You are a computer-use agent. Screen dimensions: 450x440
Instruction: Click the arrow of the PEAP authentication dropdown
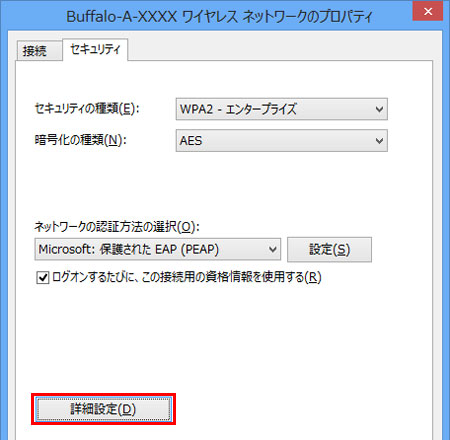[x=273, y=249]
